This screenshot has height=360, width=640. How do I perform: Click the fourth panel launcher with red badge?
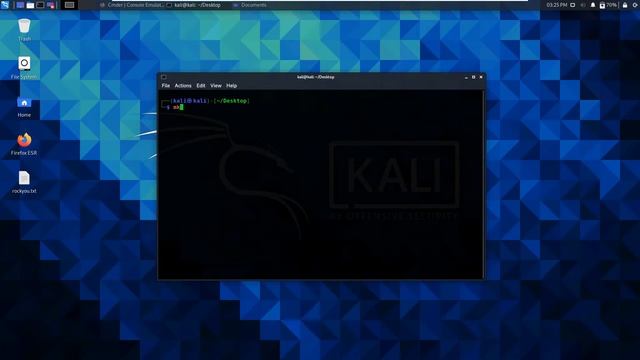click(x=51, y=5)
